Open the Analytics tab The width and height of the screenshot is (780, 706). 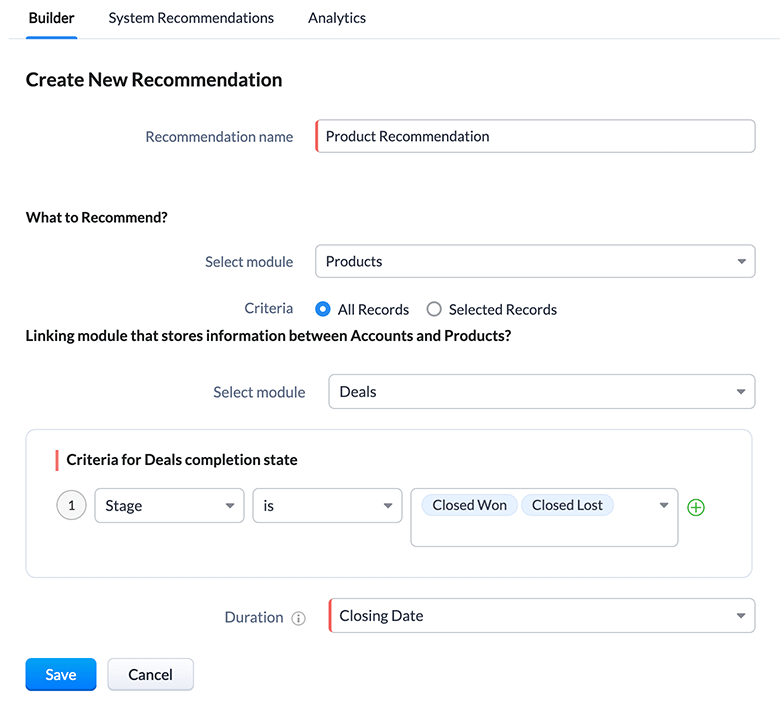click(x=337, y=18)
